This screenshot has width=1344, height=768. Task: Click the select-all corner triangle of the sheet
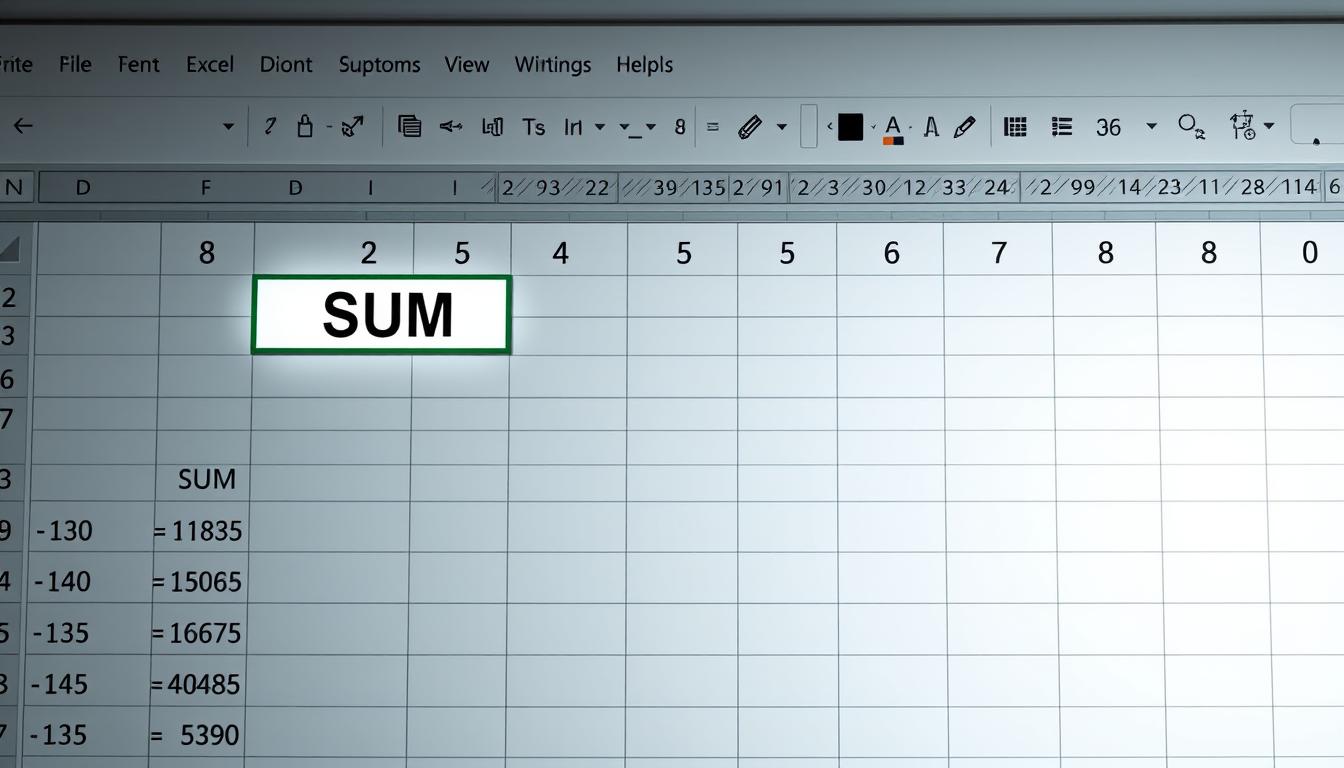11,249
